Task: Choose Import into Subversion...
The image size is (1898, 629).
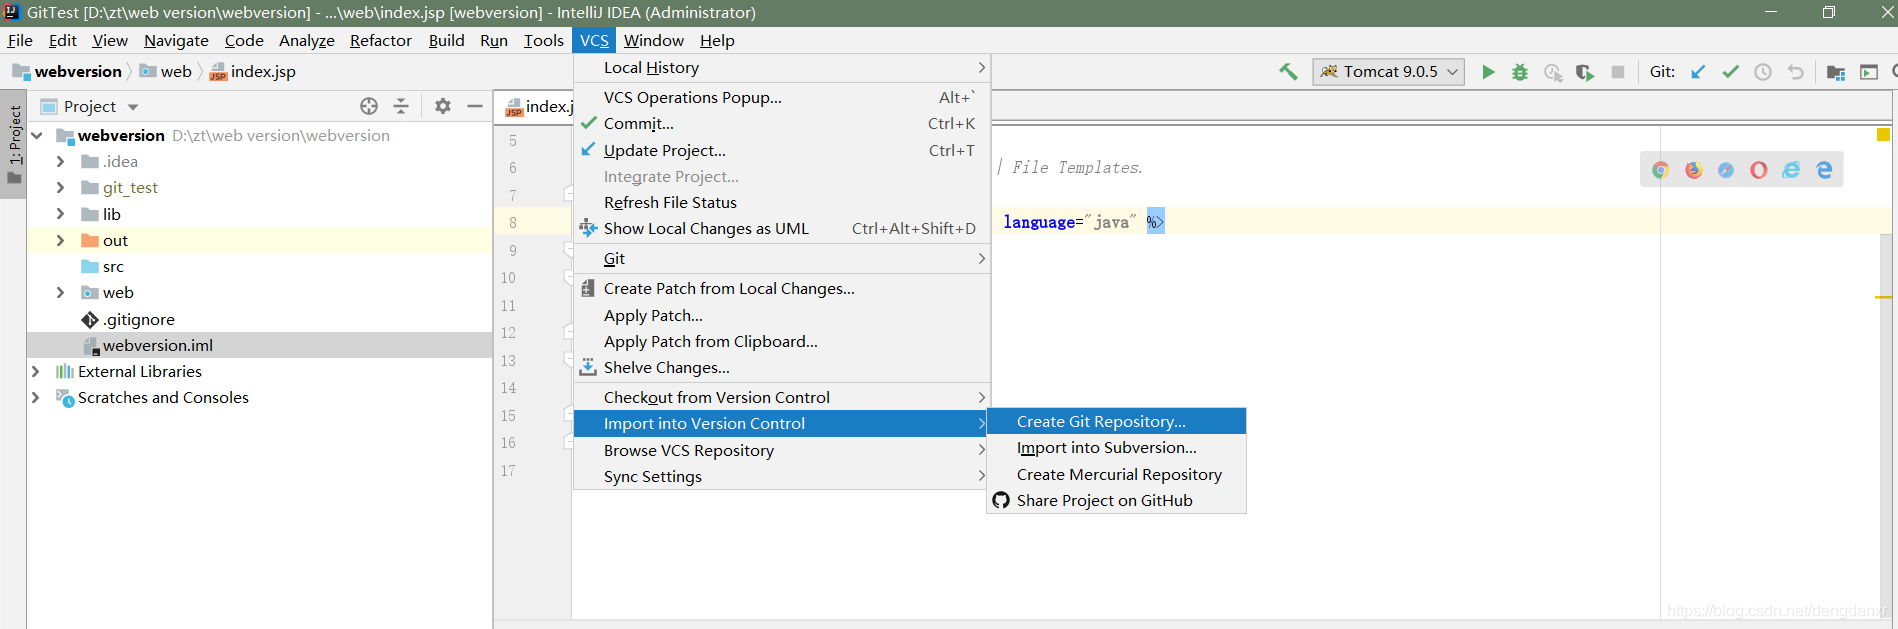Action: click(1116, 448)
